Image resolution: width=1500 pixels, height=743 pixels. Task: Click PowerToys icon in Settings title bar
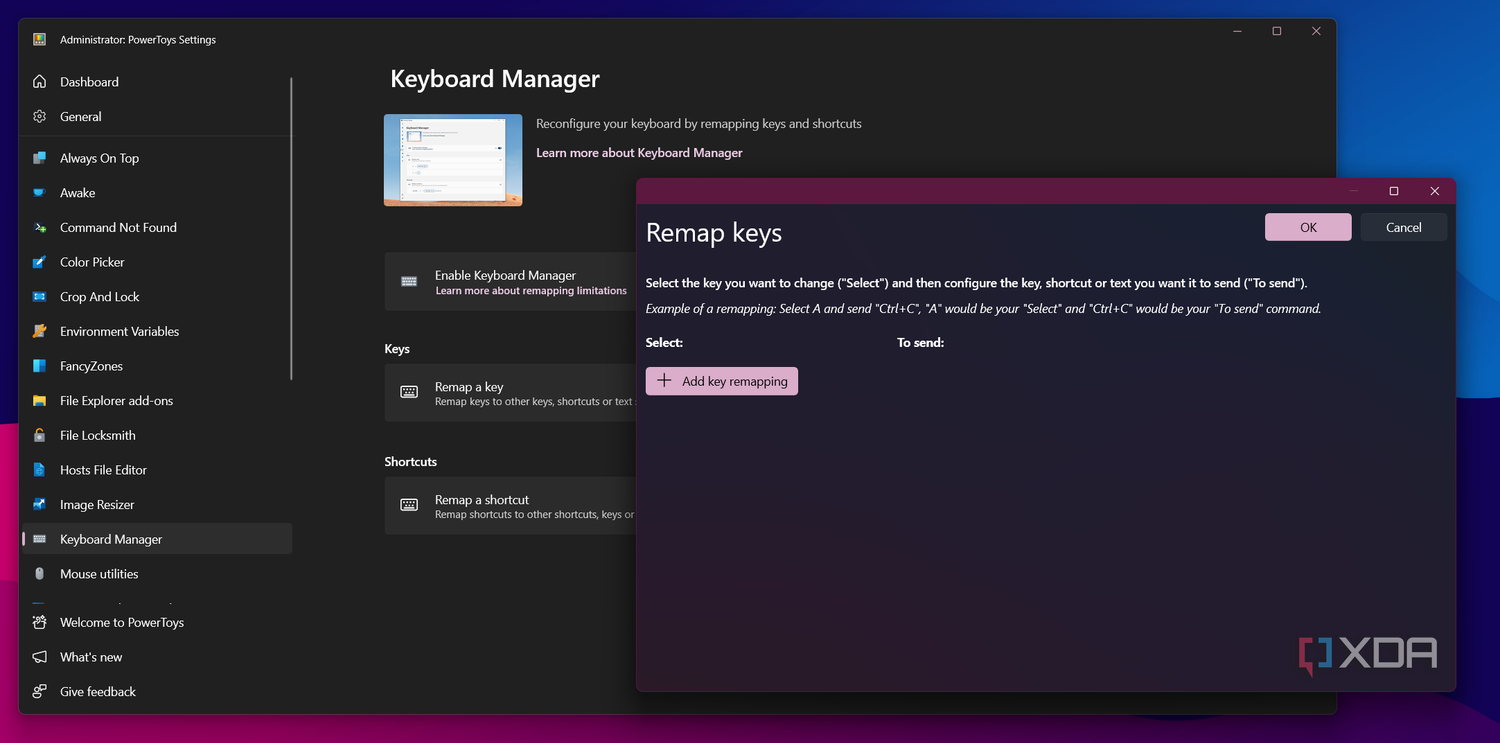coord(39,40)
